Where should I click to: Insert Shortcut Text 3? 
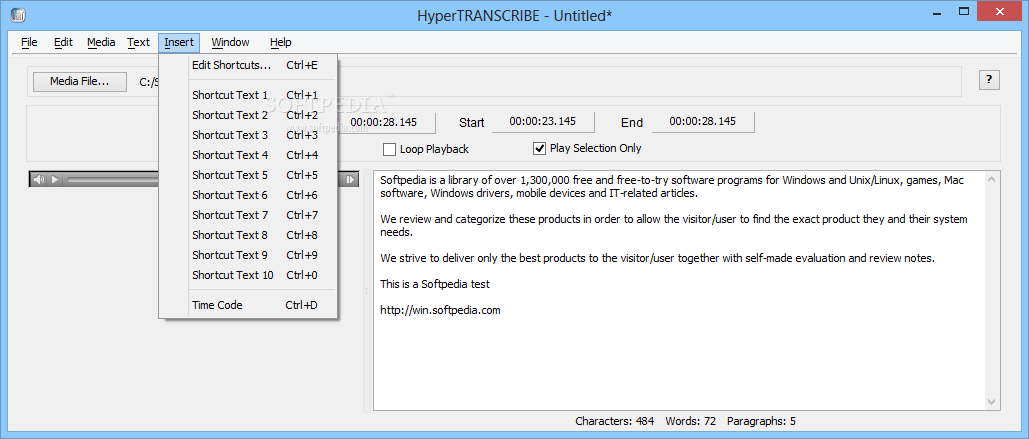[x=248, y=135]
